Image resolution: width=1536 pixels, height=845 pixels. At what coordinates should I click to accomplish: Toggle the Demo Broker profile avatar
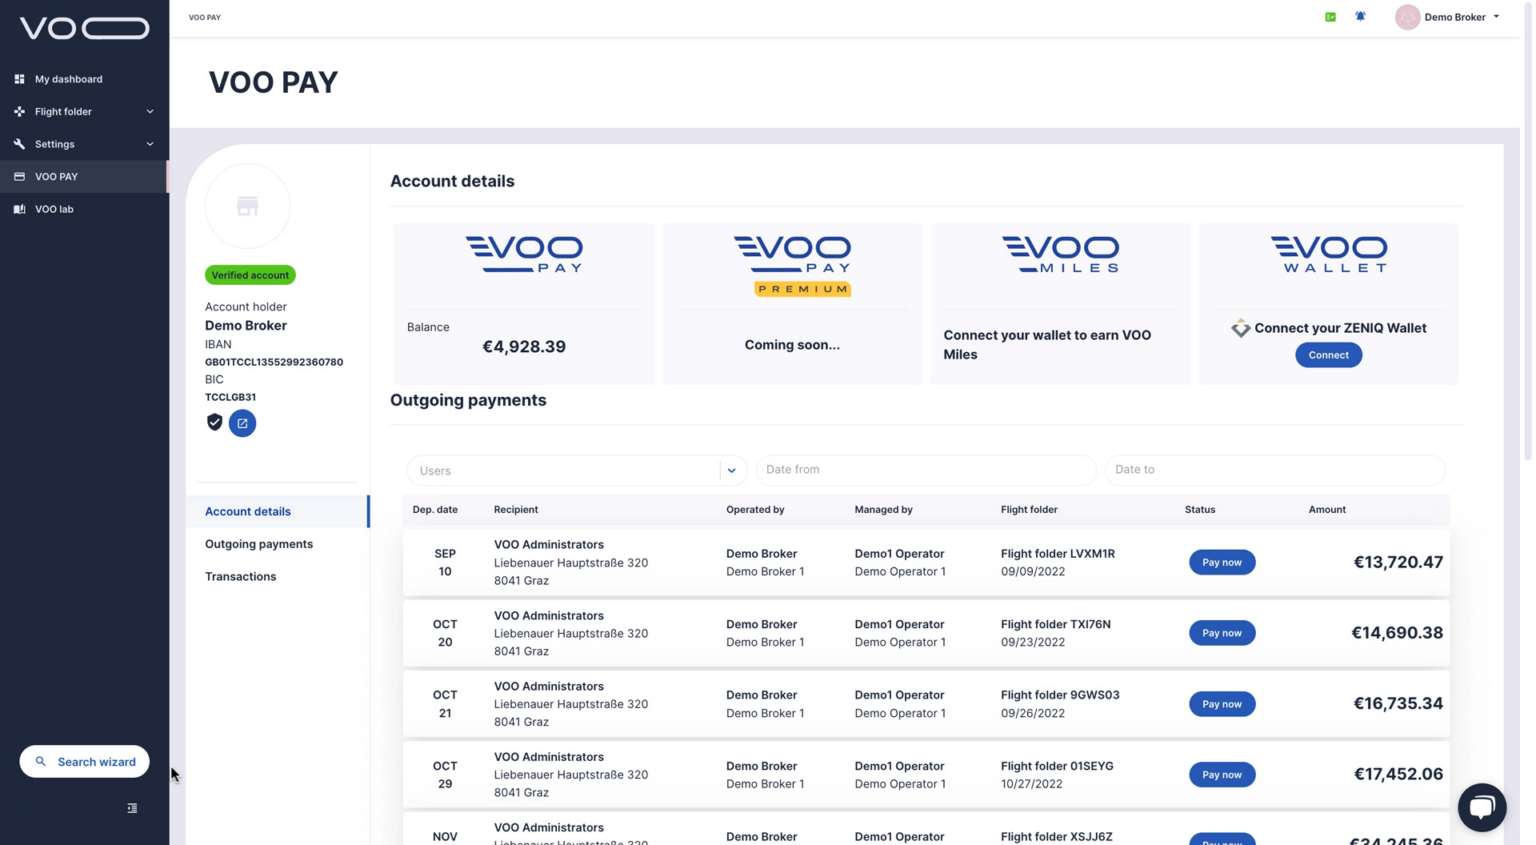[x=1409, y=17]
